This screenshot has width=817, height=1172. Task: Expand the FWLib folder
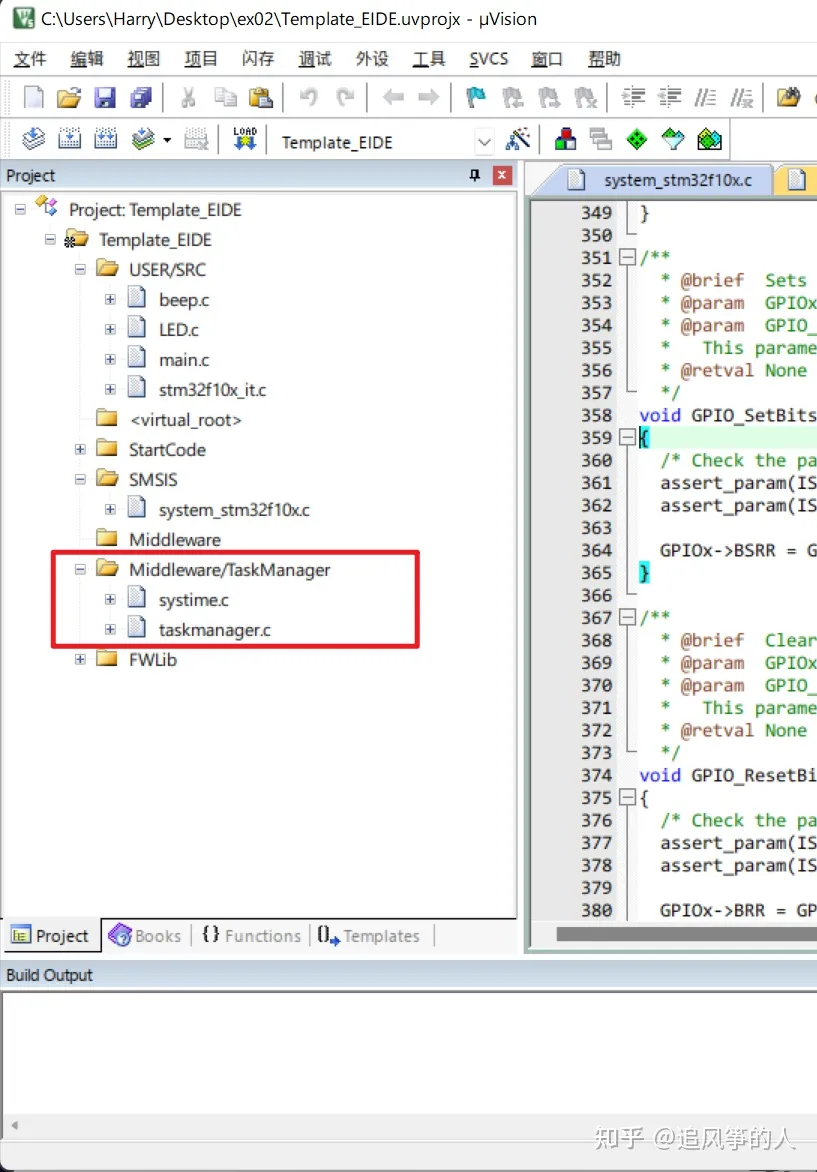coord(80,659)
